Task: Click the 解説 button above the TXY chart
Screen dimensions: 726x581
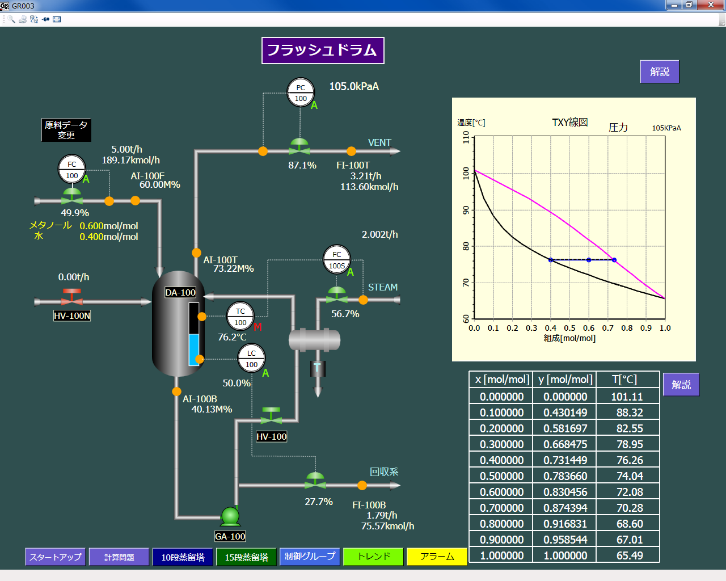Action: pos(659,71)
